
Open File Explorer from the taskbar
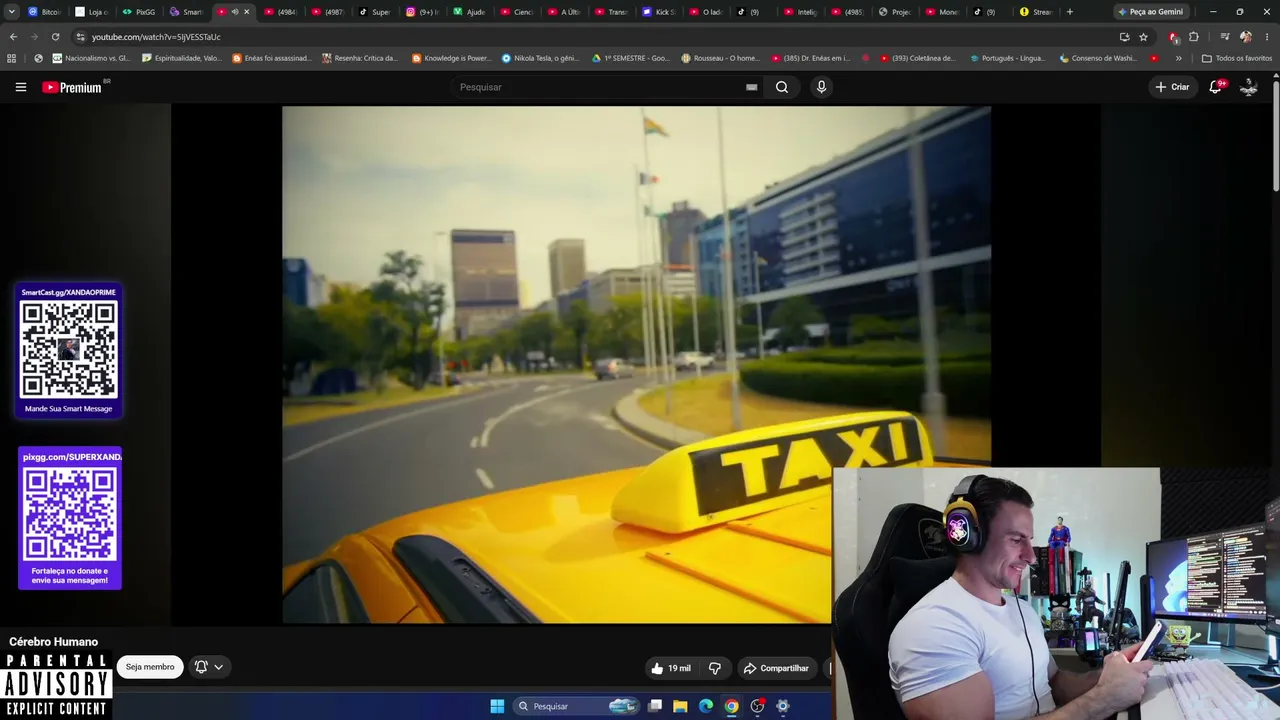[680, 706]
